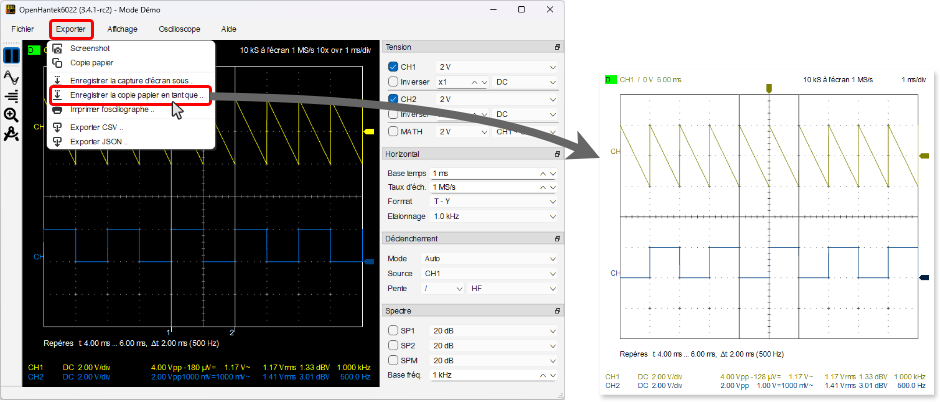Screen dimensions: 940x402
Task: Enable the MATH channel checkbox
Action: [393, 131]
